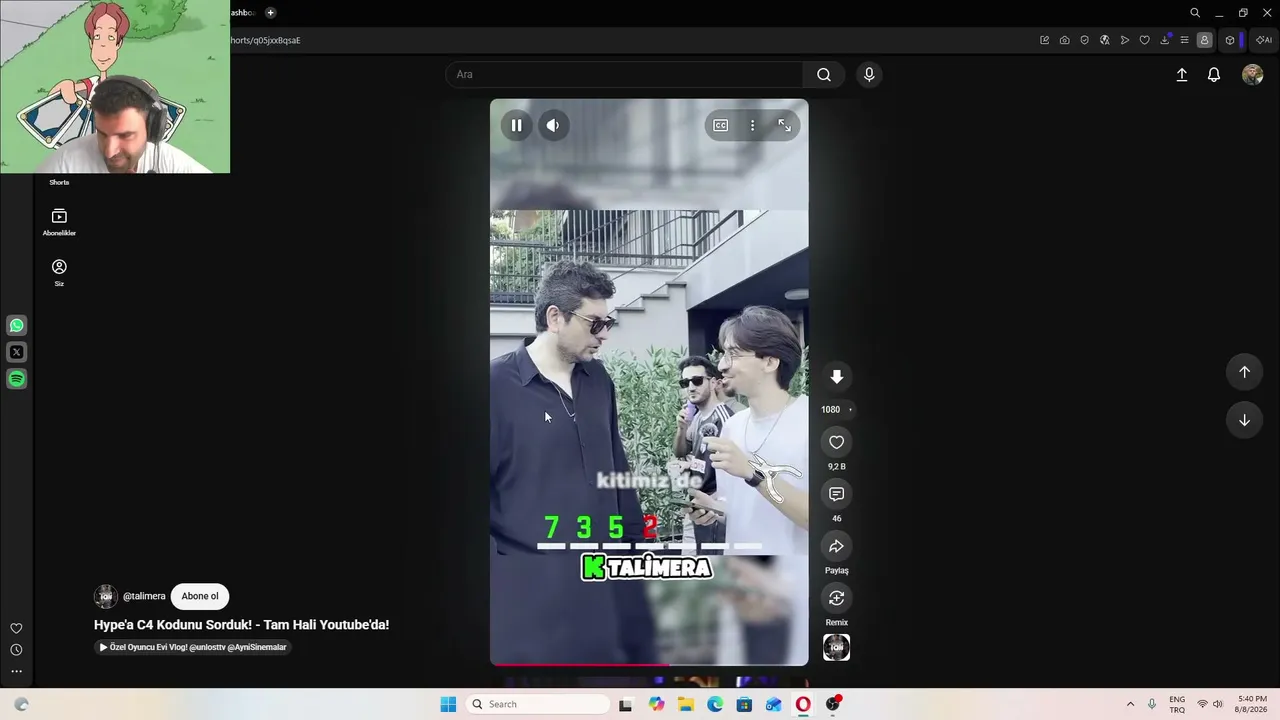
Task: Open the taskbar clock showing 5:40 PM
Action: (1252, 704)
